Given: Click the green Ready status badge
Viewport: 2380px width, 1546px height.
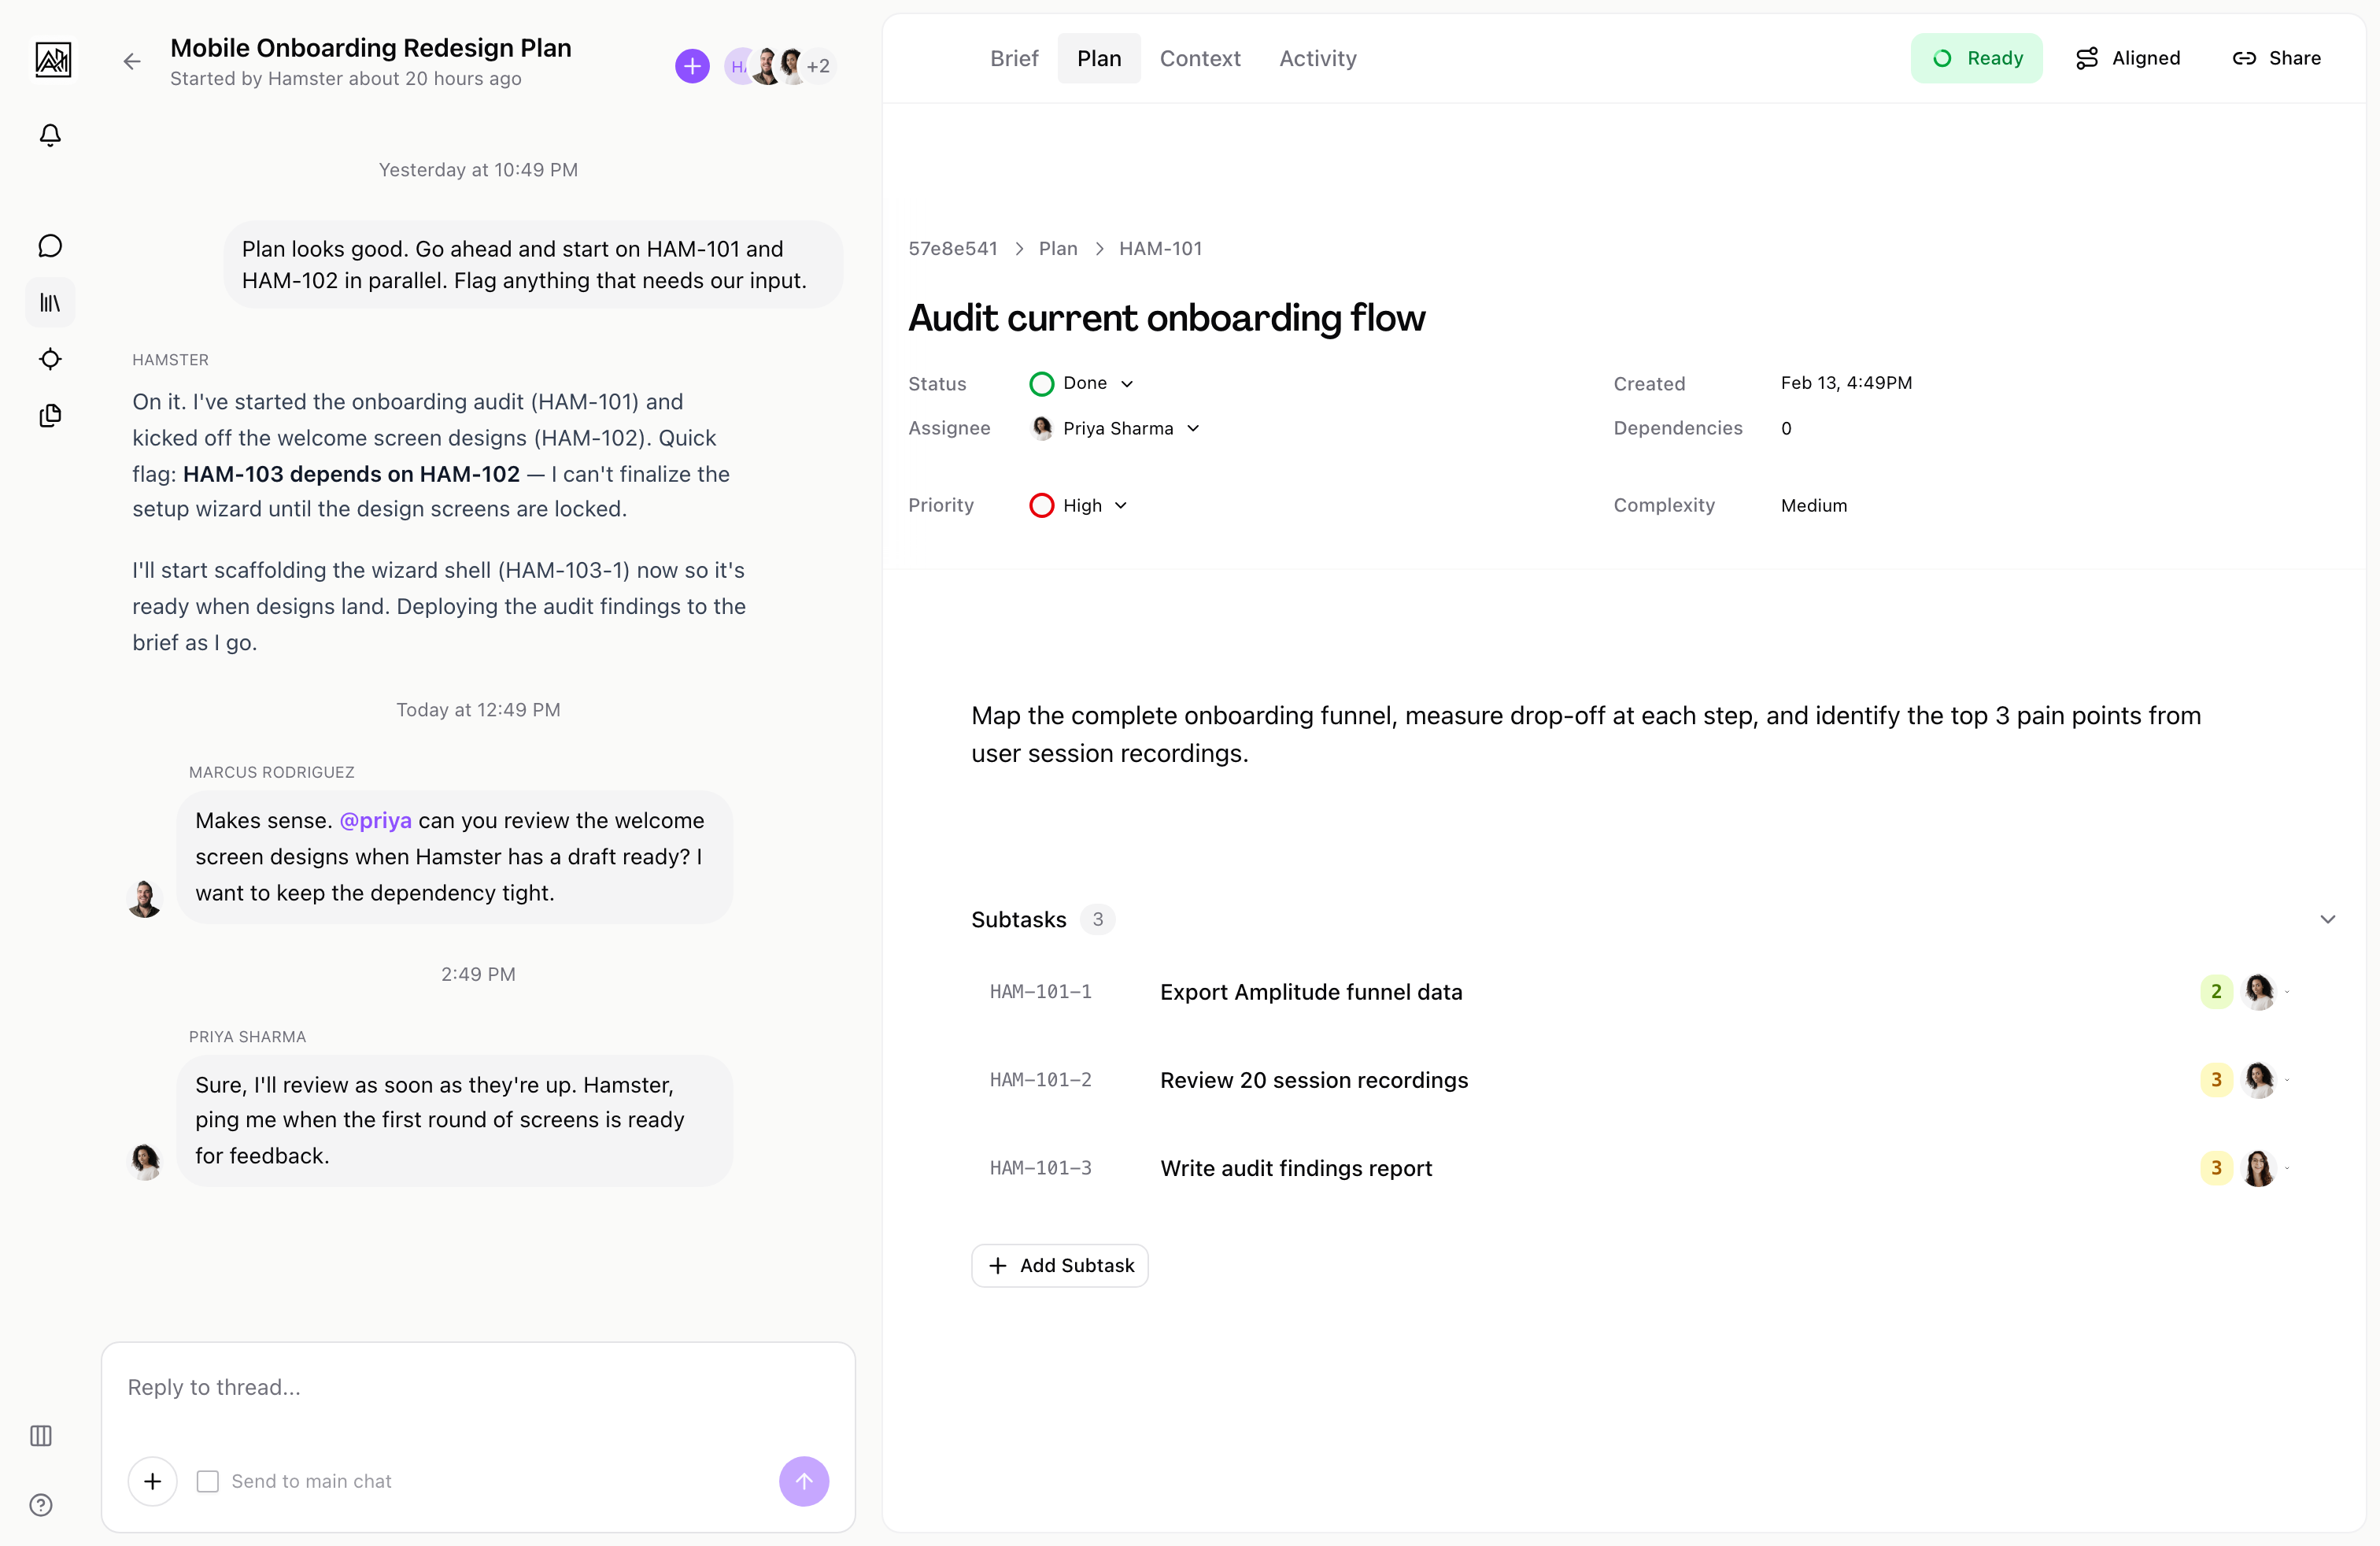Looking at the screenshot, I should [1976, 58].
